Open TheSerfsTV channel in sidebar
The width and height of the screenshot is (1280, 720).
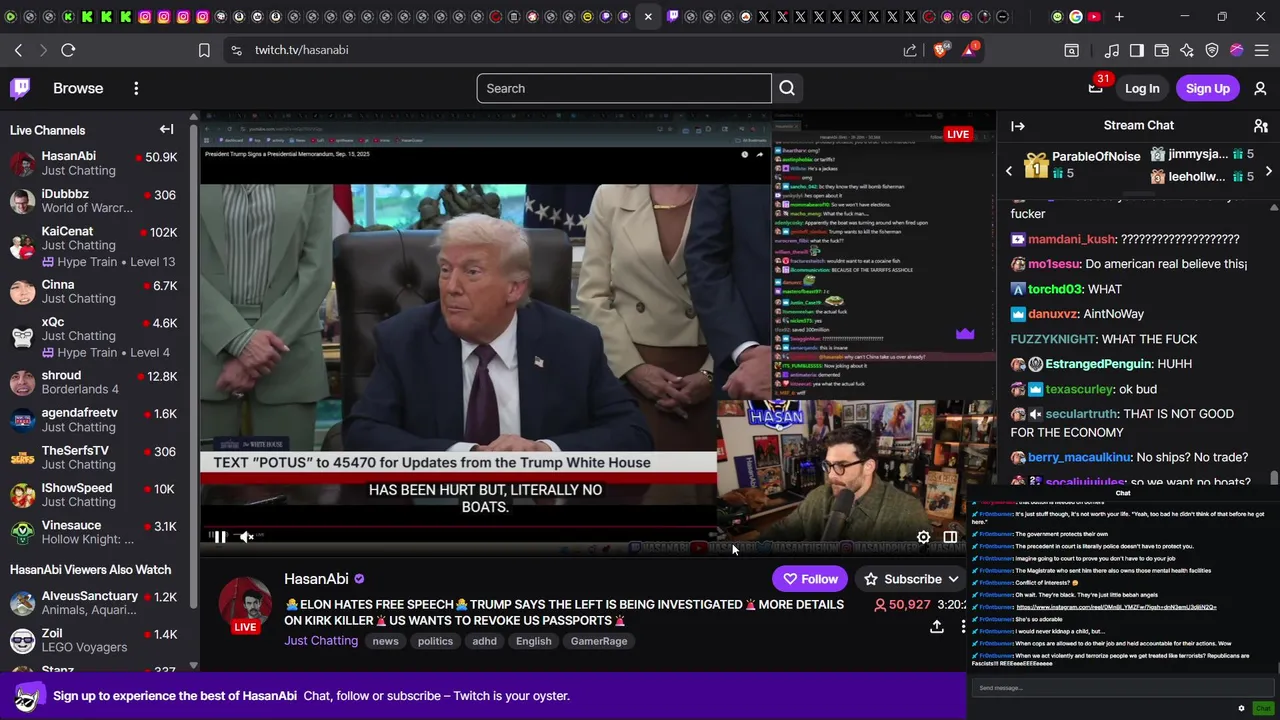click(x=95, y=457)
